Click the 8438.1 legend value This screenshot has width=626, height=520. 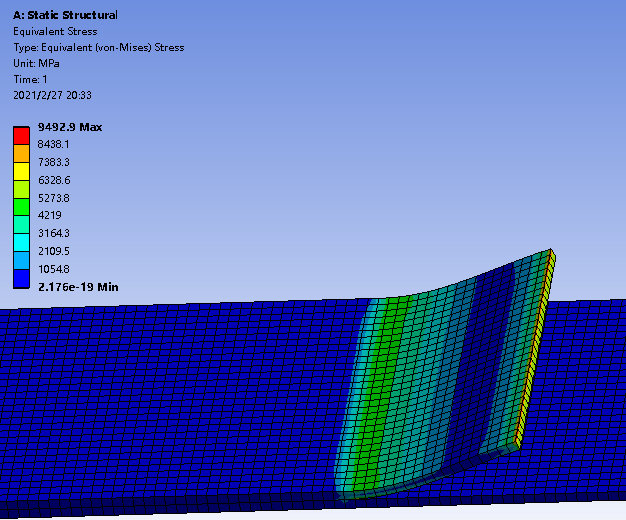coord(53,144)
